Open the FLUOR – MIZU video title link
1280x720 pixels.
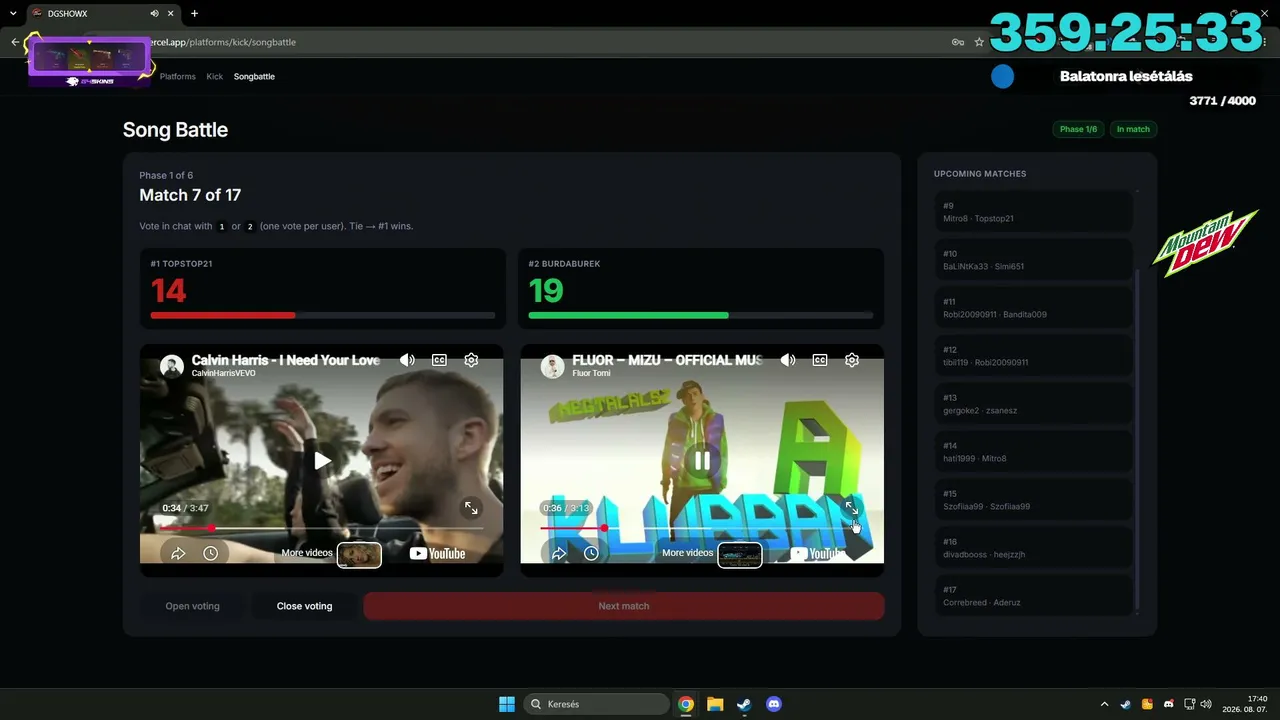point(667,360)
